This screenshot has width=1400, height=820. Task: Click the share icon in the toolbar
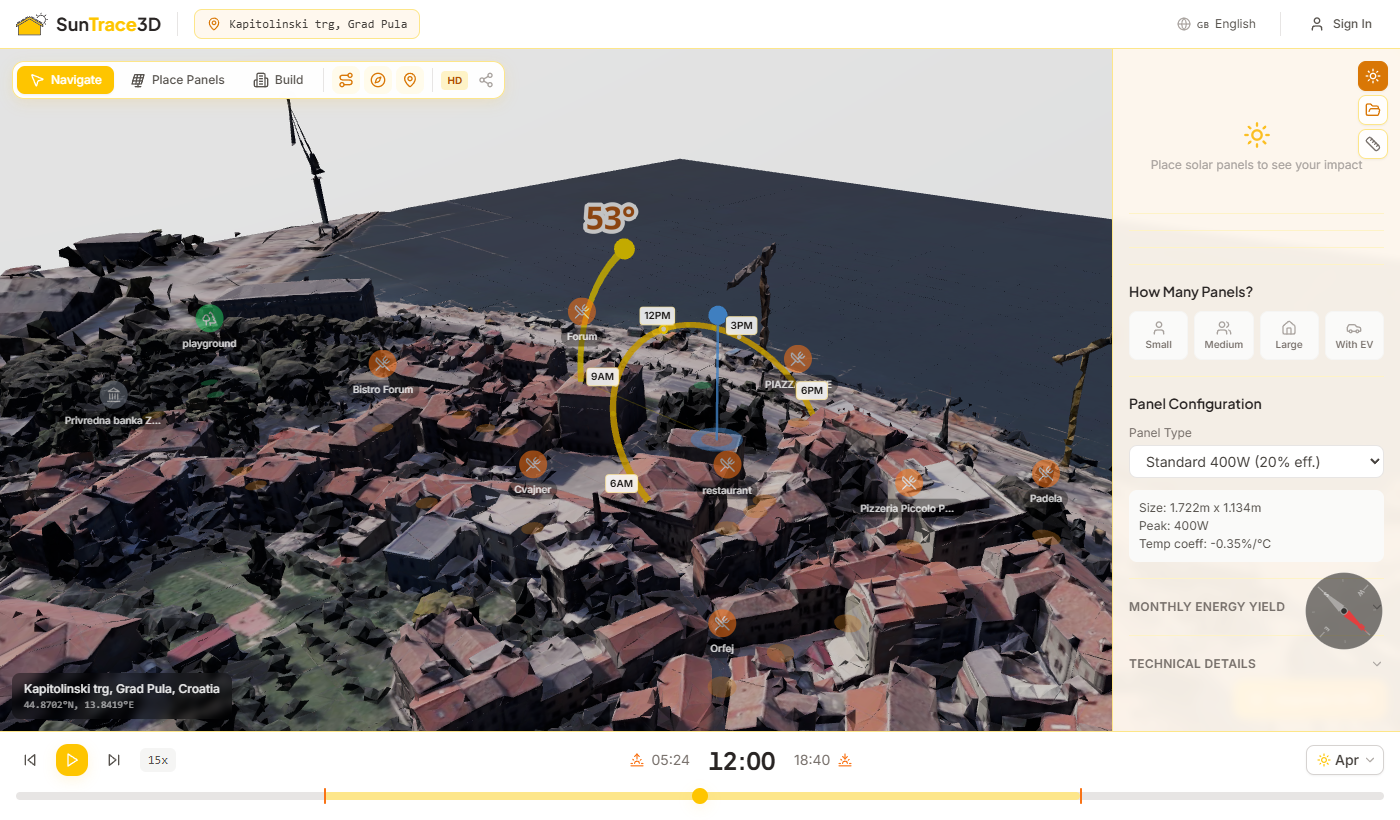pyautogui.click(x=486, y=79)
